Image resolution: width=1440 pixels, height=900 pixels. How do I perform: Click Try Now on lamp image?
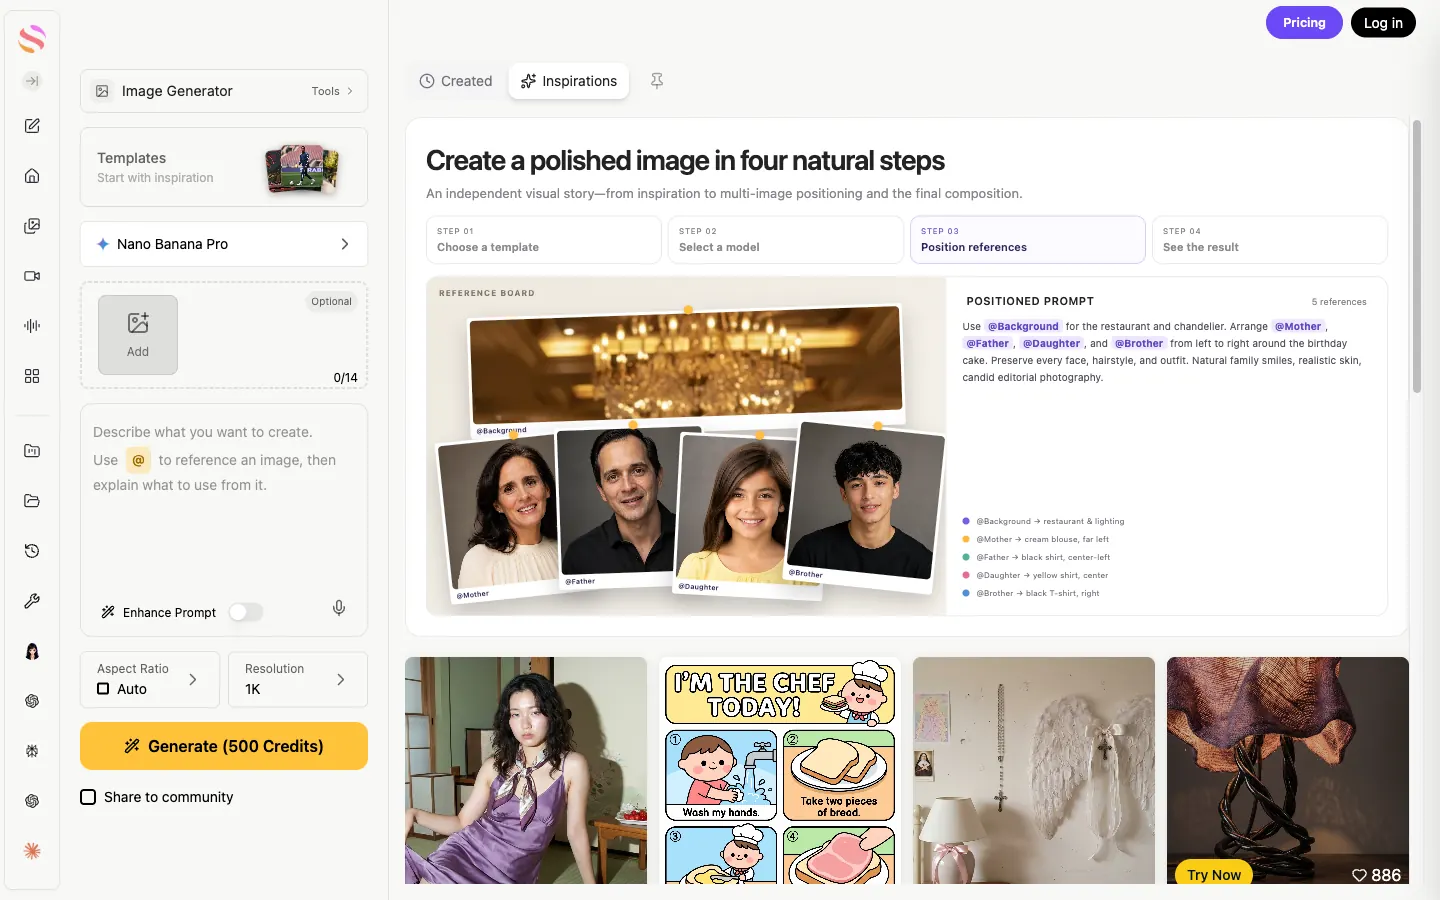1214,874
